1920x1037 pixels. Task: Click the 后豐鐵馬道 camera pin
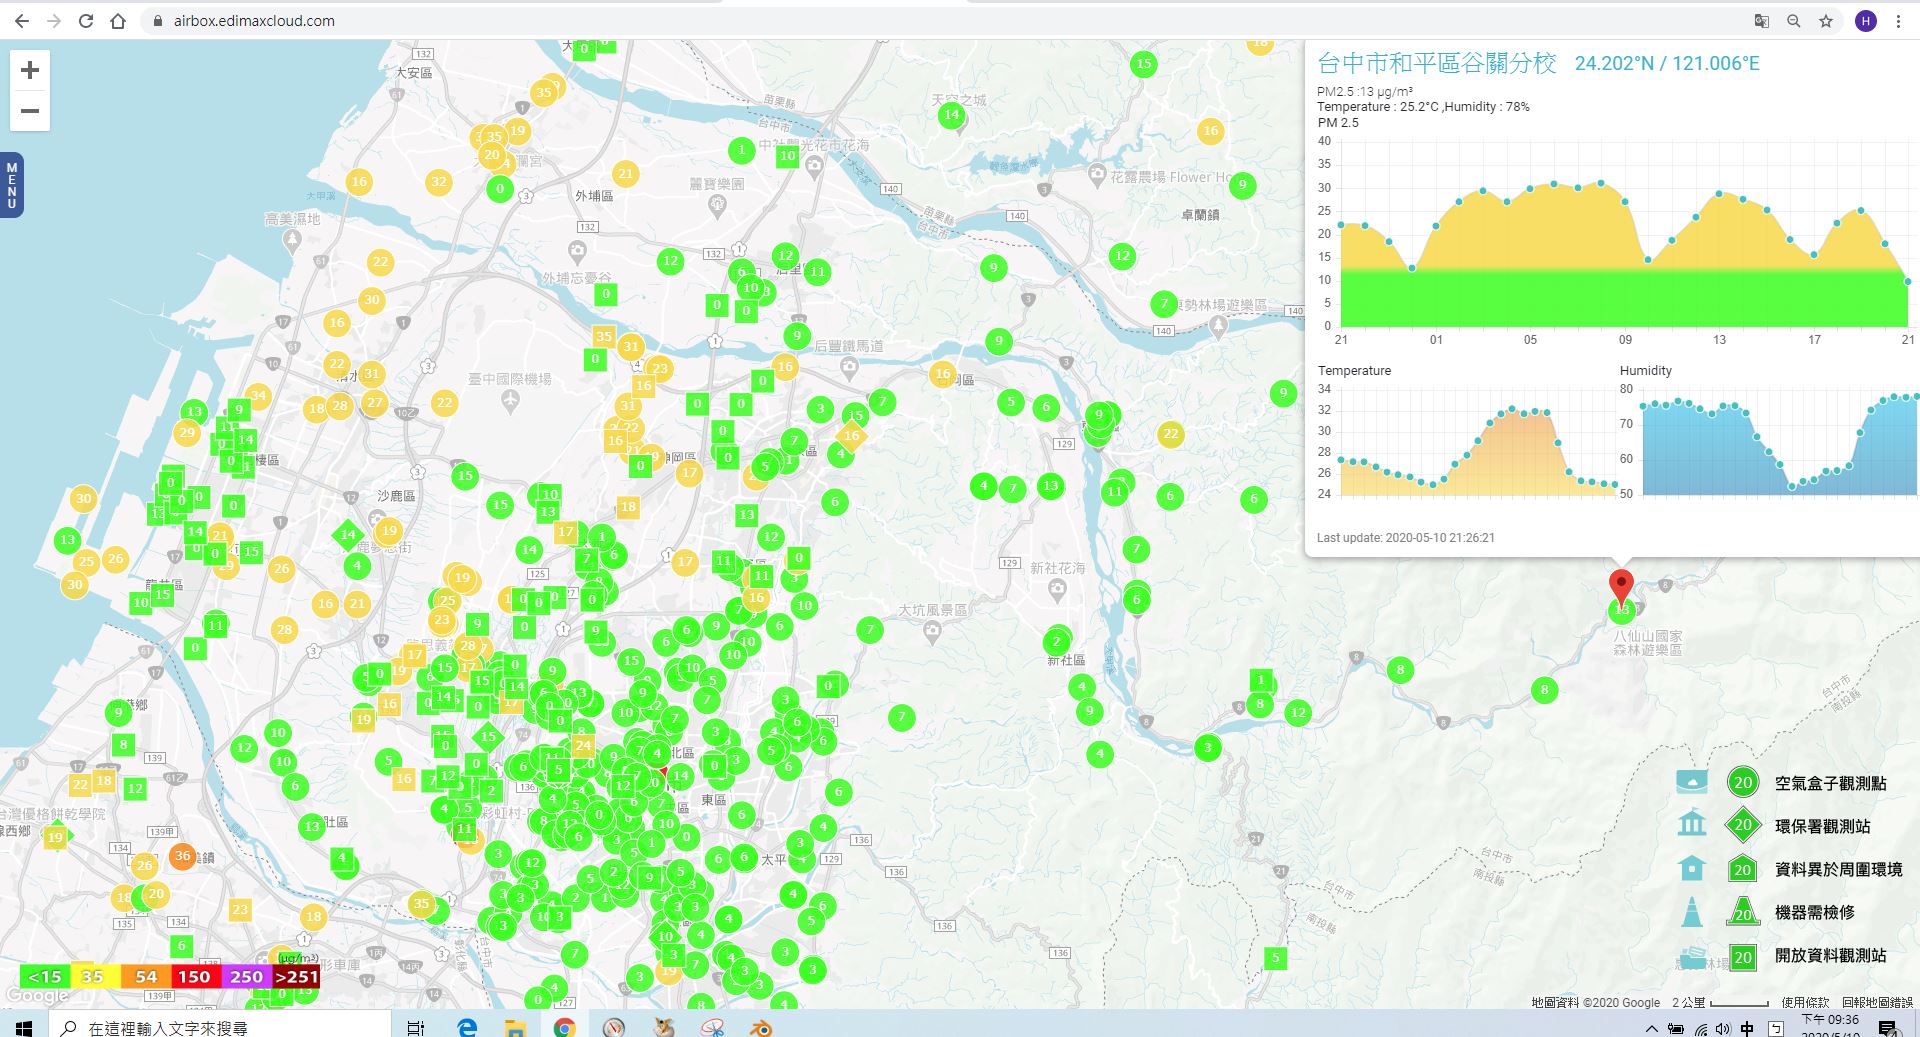coord(850,369)
